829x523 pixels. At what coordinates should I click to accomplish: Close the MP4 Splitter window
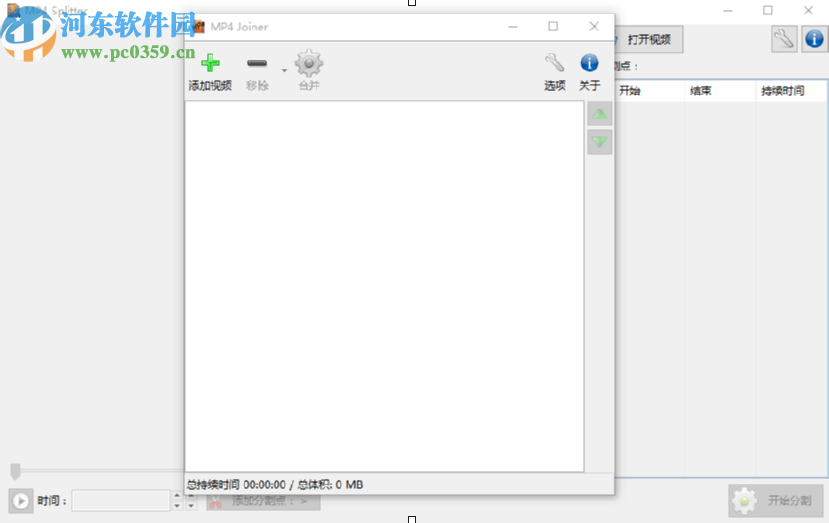click(808, 10)
